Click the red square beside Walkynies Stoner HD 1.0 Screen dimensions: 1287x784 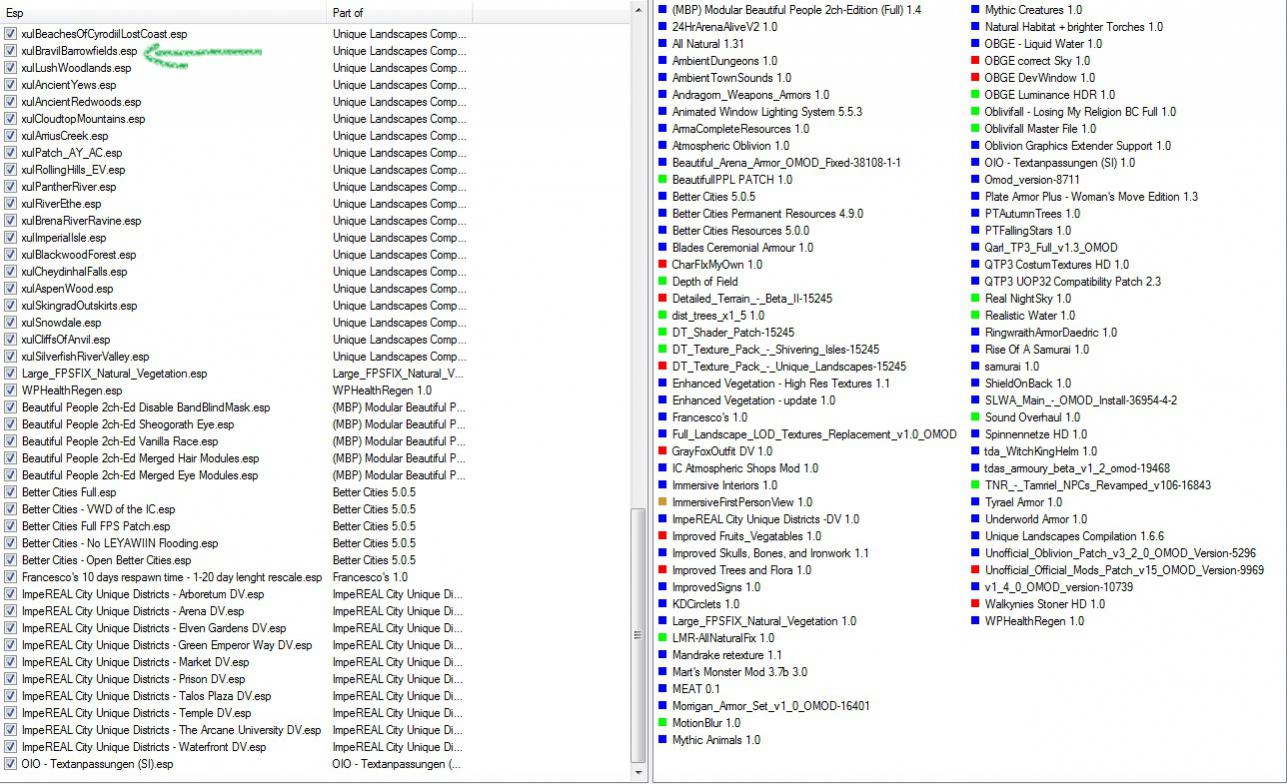(x=975, y=604)
